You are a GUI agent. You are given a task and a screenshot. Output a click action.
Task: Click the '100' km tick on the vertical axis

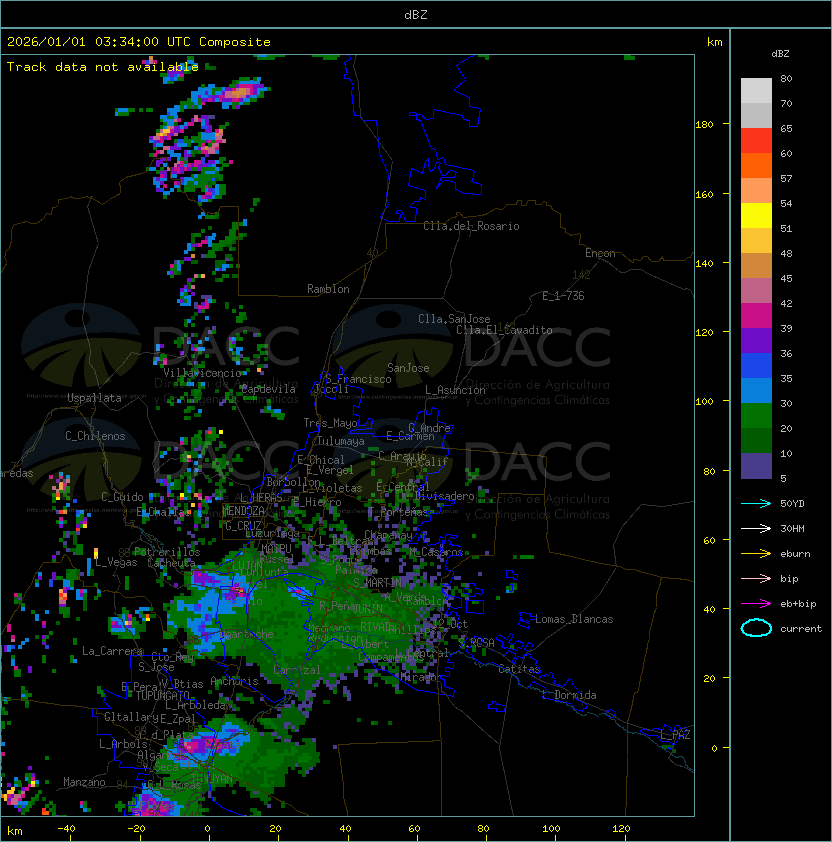coord(704,402)
